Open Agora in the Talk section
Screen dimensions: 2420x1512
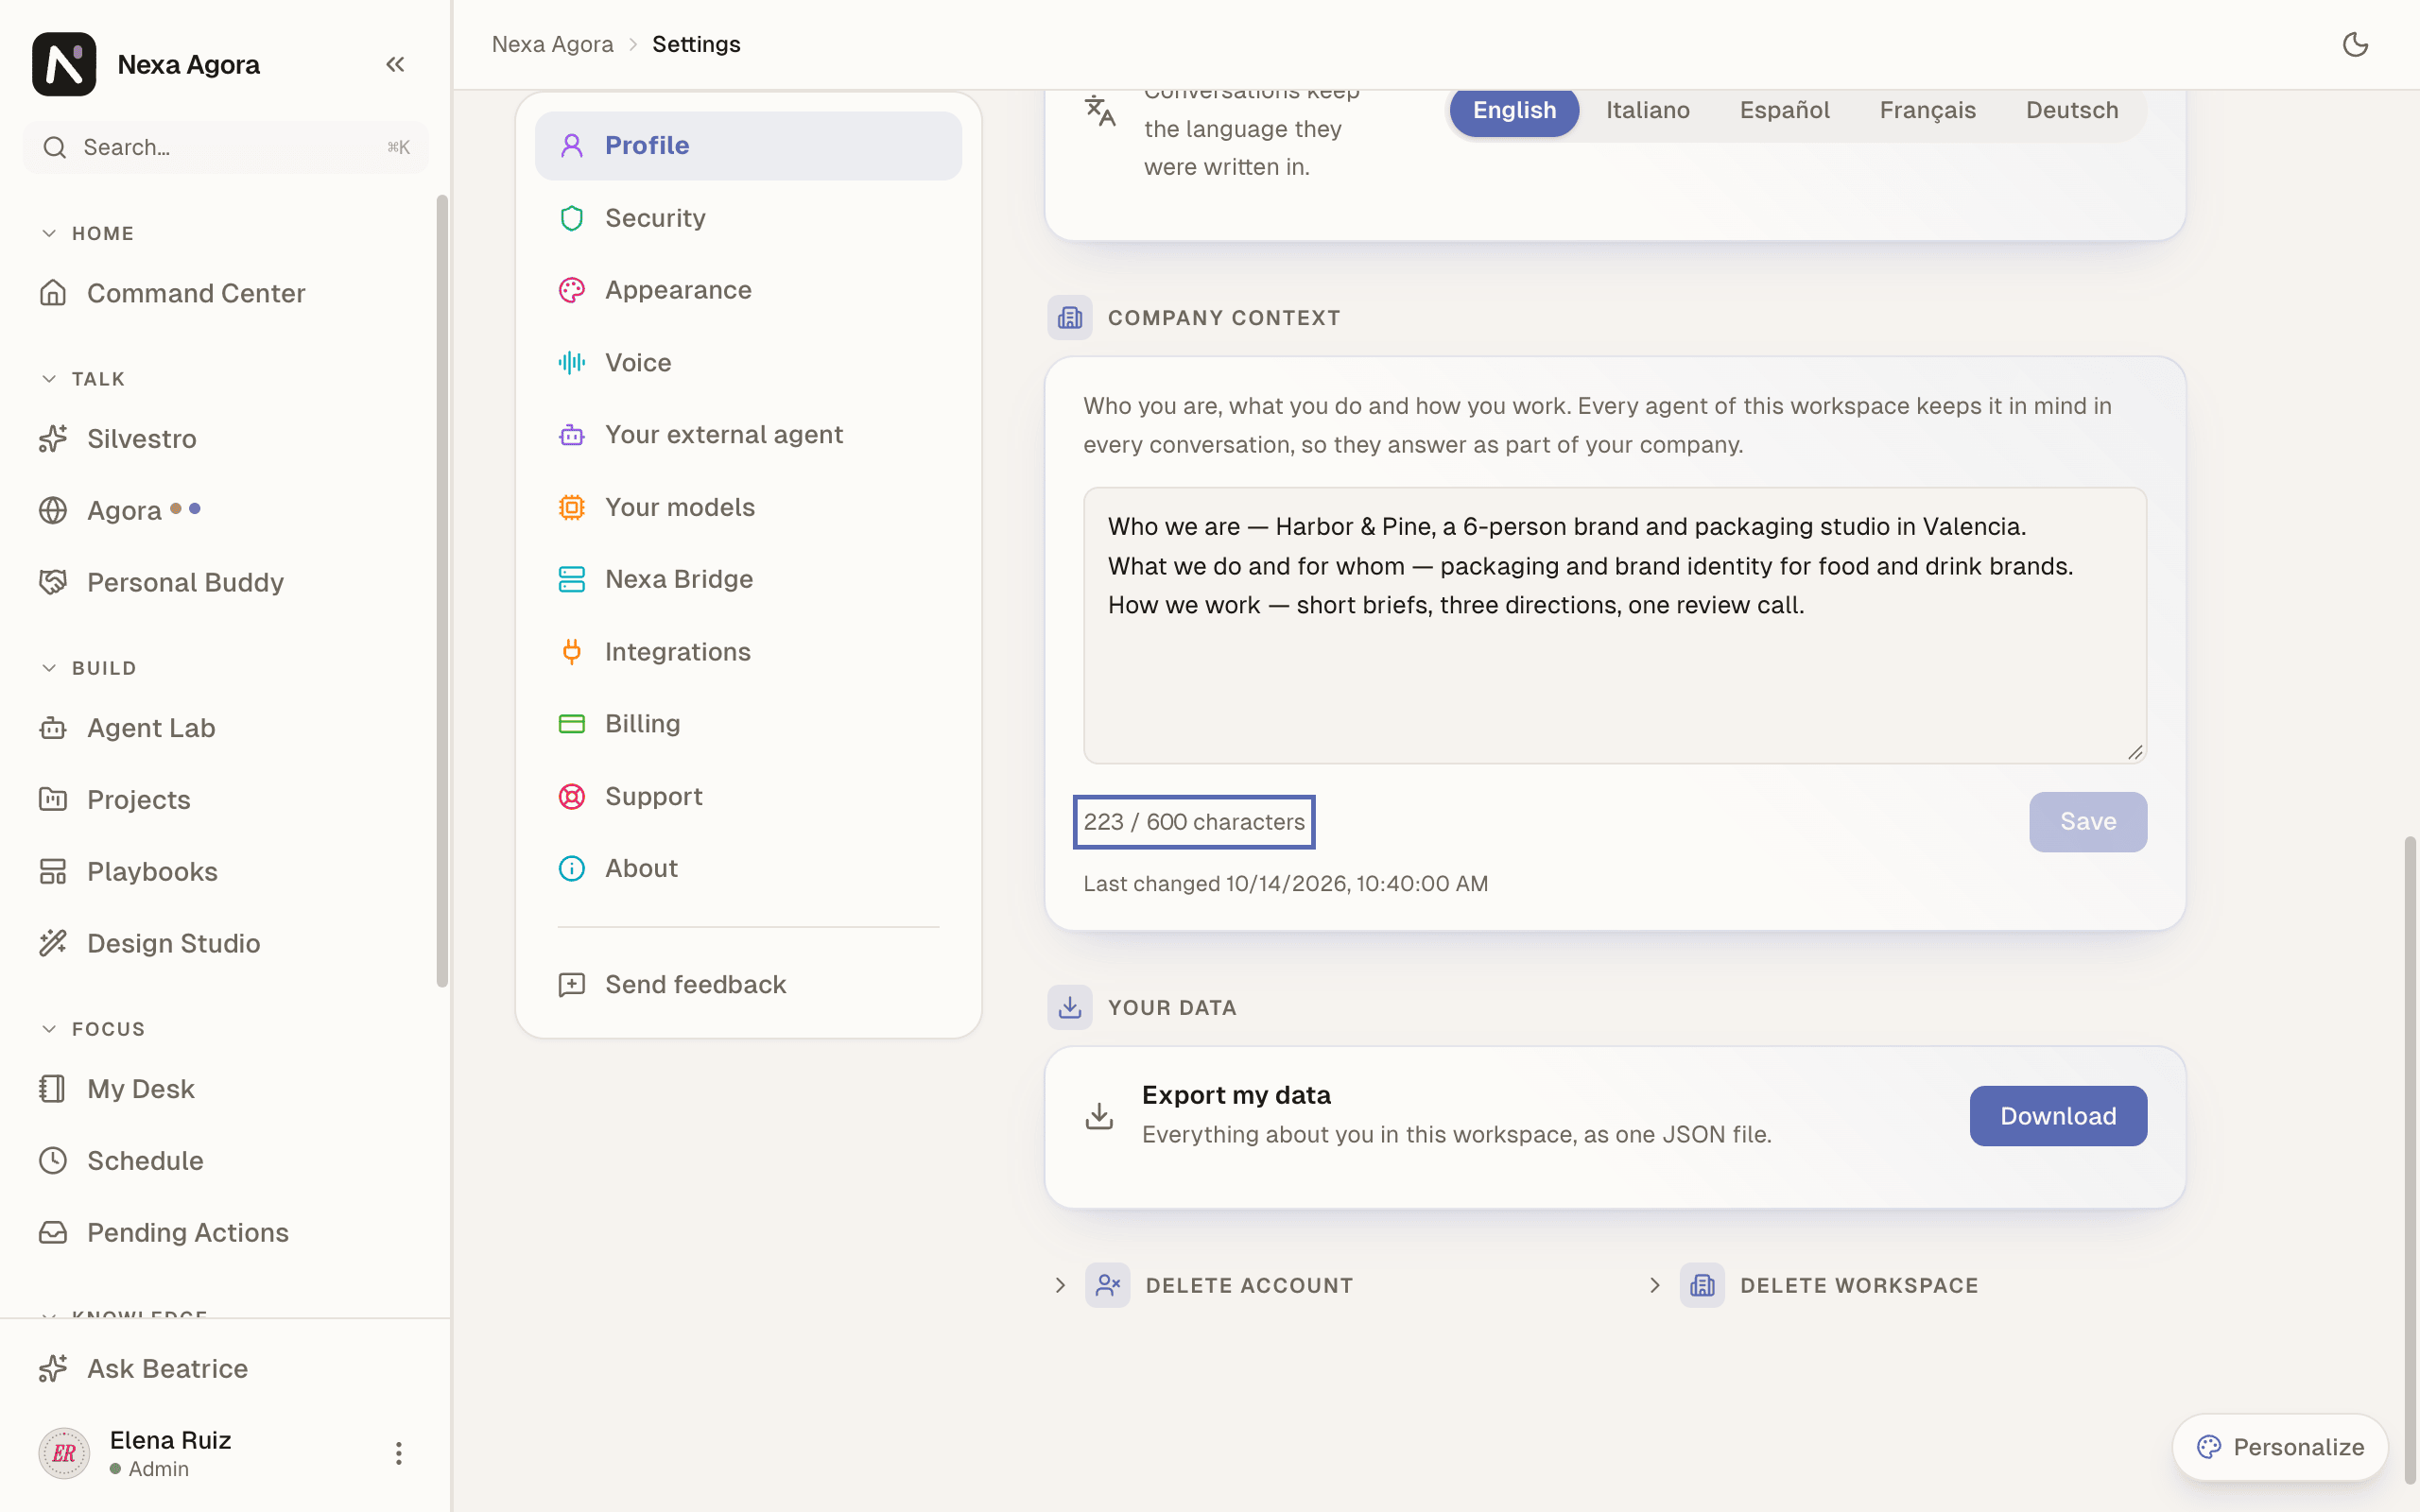click(226, 510)
